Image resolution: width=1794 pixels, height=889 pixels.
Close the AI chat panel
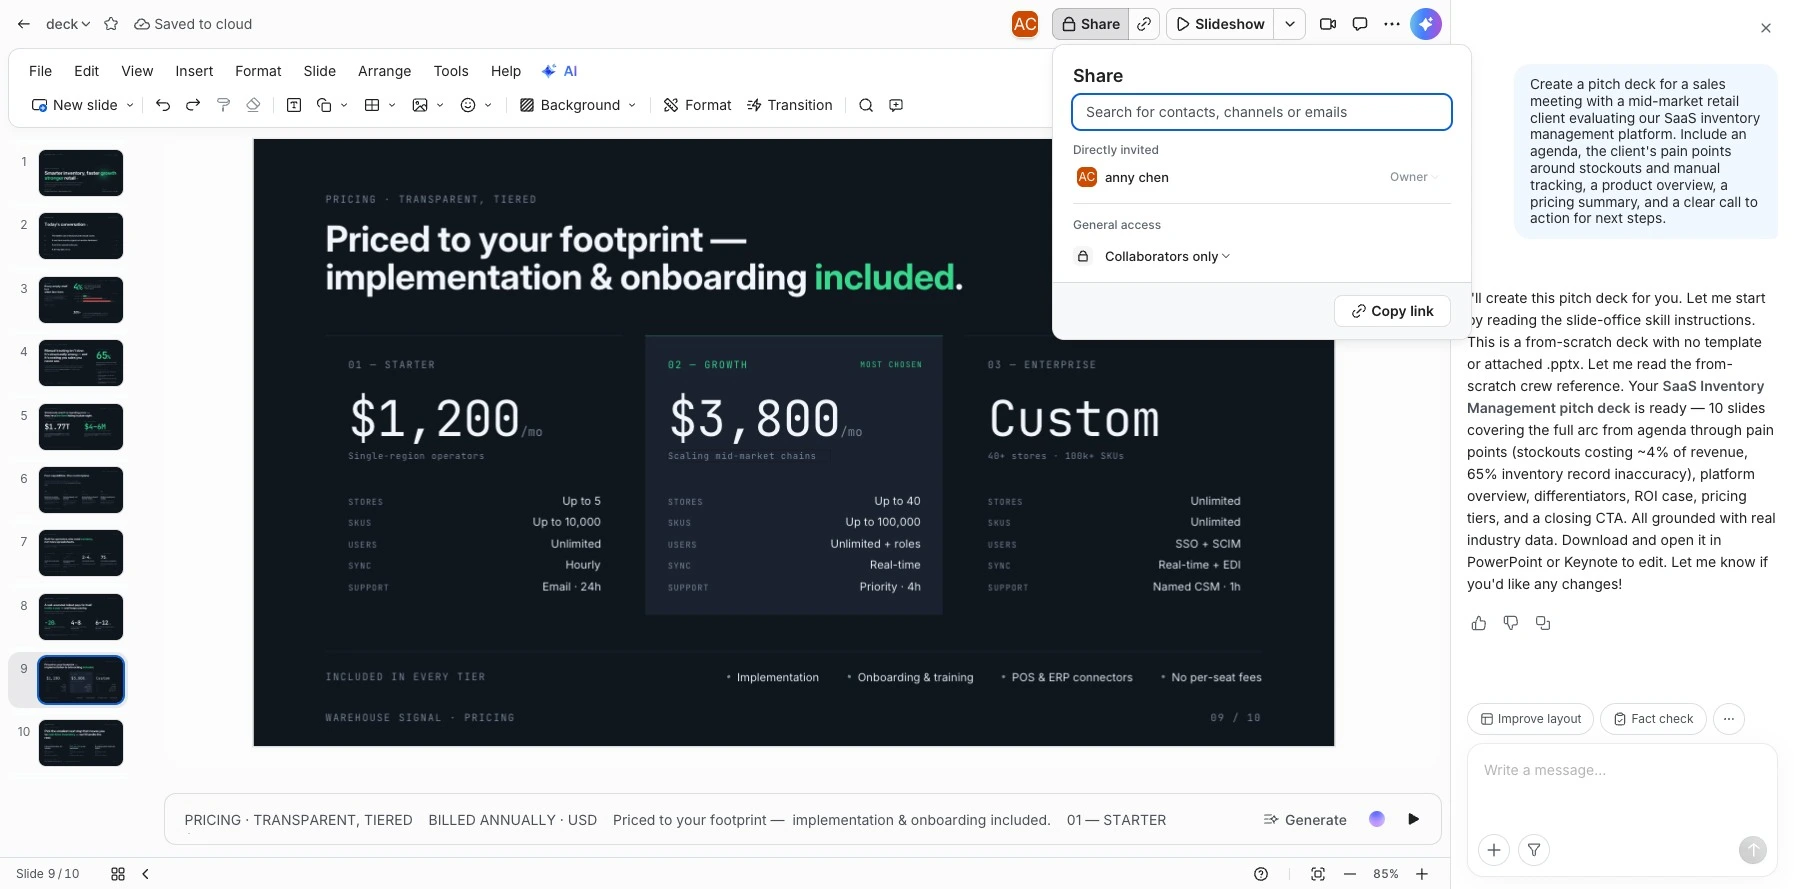coord(1766,28)
